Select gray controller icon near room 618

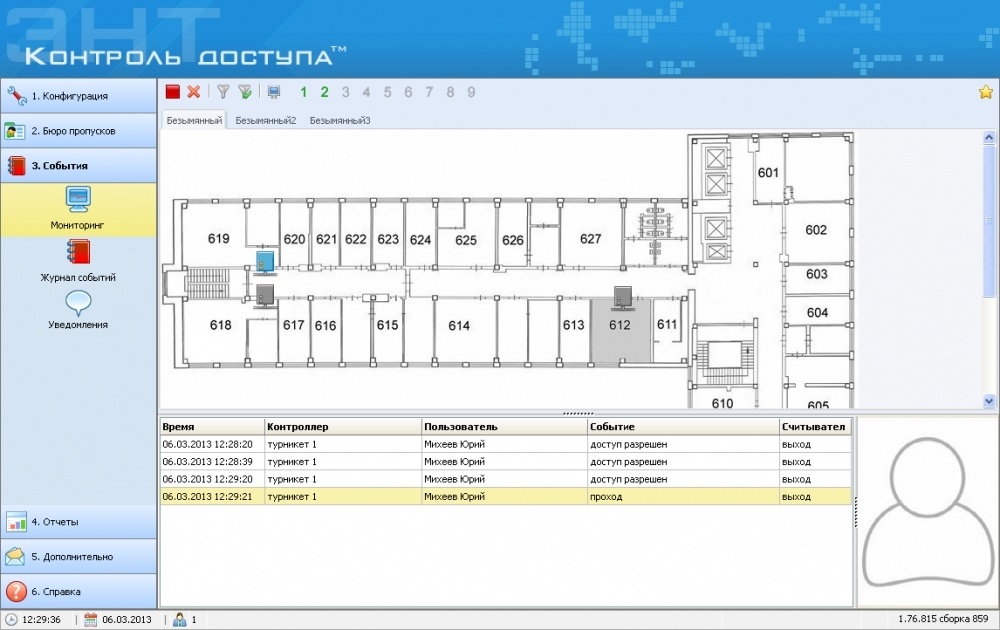pos(265,297)
